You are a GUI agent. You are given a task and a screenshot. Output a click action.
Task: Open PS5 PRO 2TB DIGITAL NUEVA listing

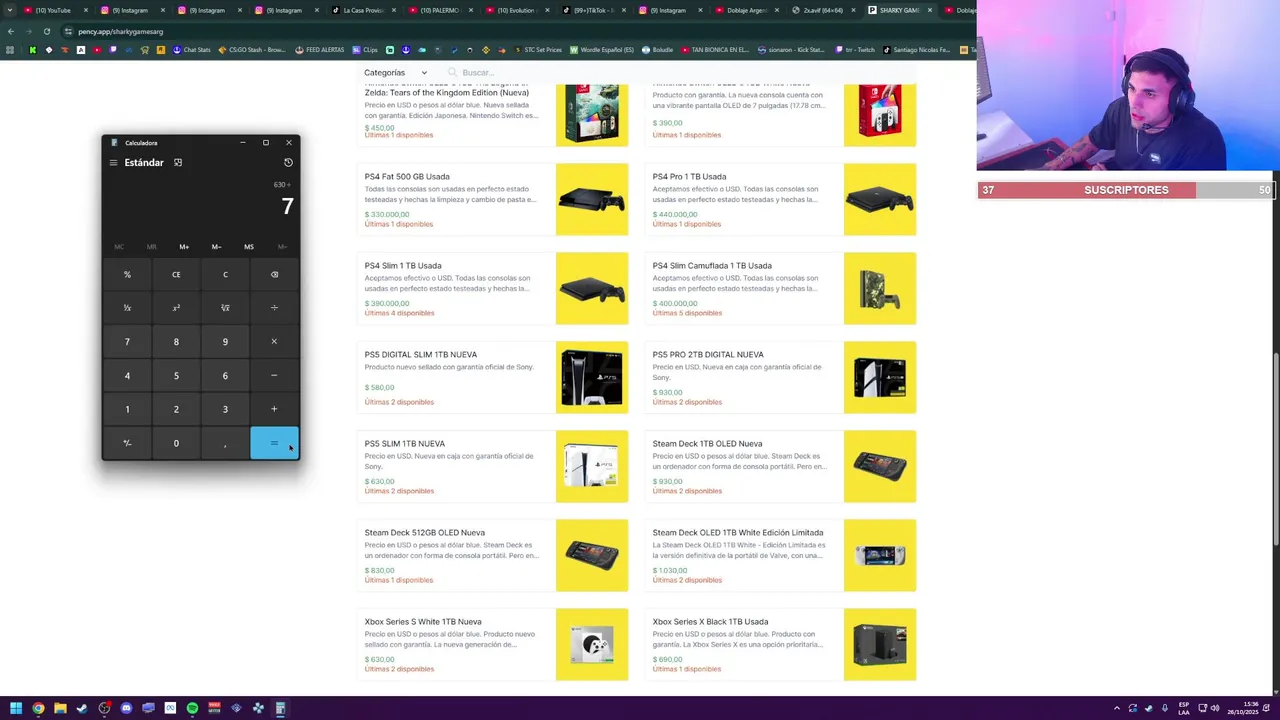(781, 378)
